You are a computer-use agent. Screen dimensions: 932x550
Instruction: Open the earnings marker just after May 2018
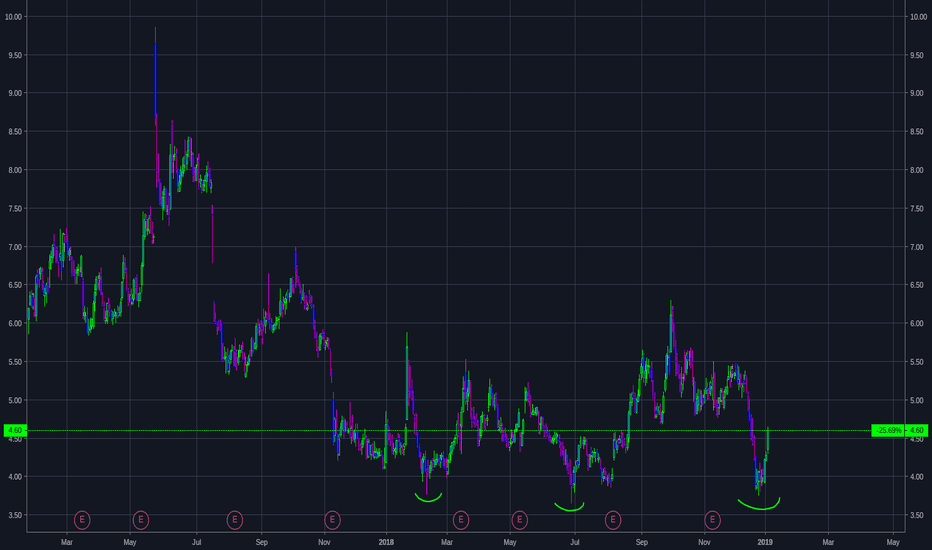click(519, 520)
